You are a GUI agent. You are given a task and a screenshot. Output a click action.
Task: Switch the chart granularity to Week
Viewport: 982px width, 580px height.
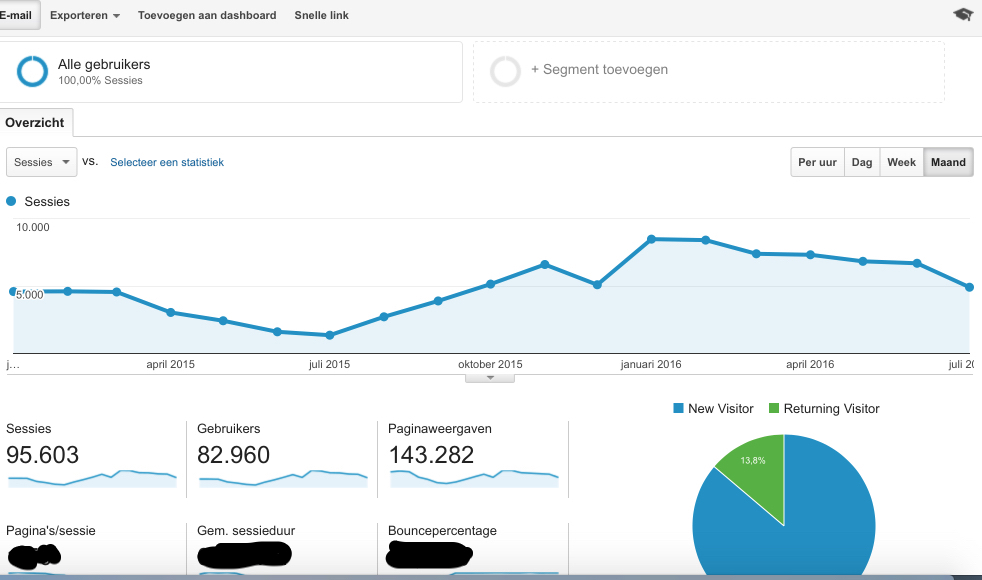pos(901,162)
